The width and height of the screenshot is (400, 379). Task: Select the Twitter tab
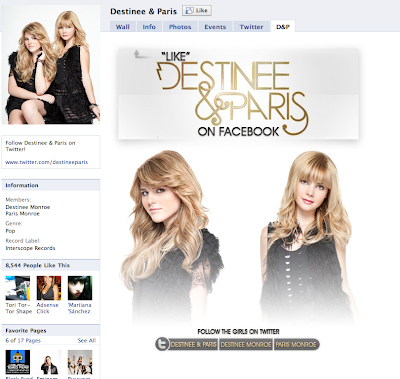tap(251, 27)
